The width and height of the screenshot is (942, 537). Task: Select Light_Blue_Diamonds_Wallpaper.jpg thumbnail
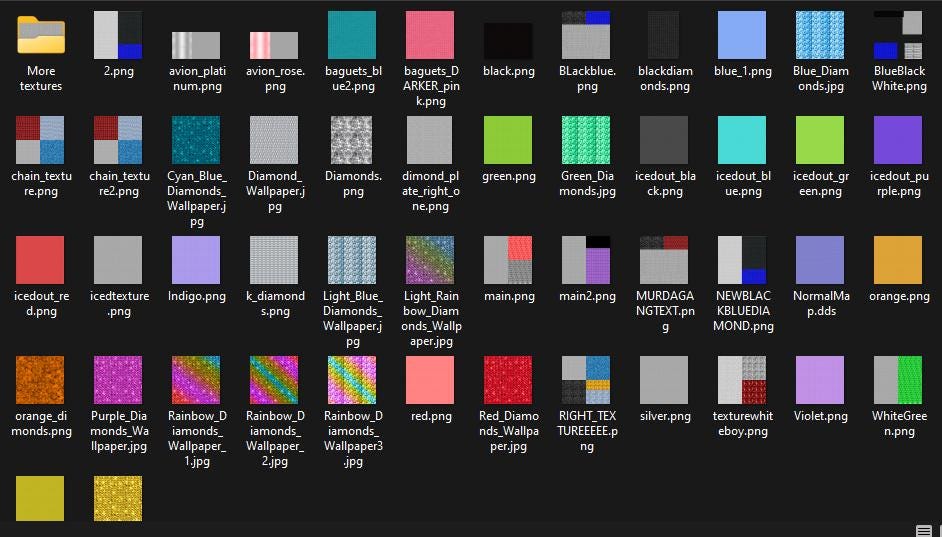coord(352,260)
